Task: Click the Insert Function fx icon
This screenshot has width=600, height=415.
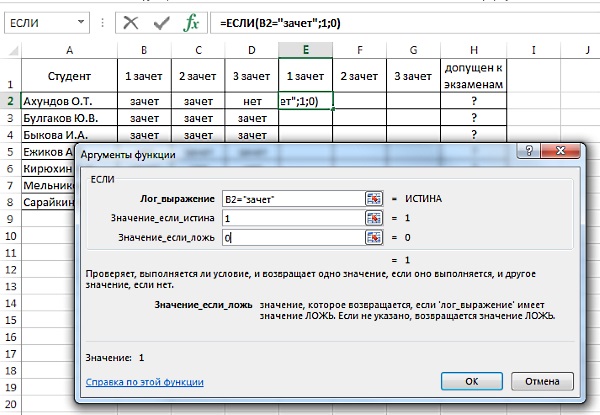Action: [x=190, y=22]
